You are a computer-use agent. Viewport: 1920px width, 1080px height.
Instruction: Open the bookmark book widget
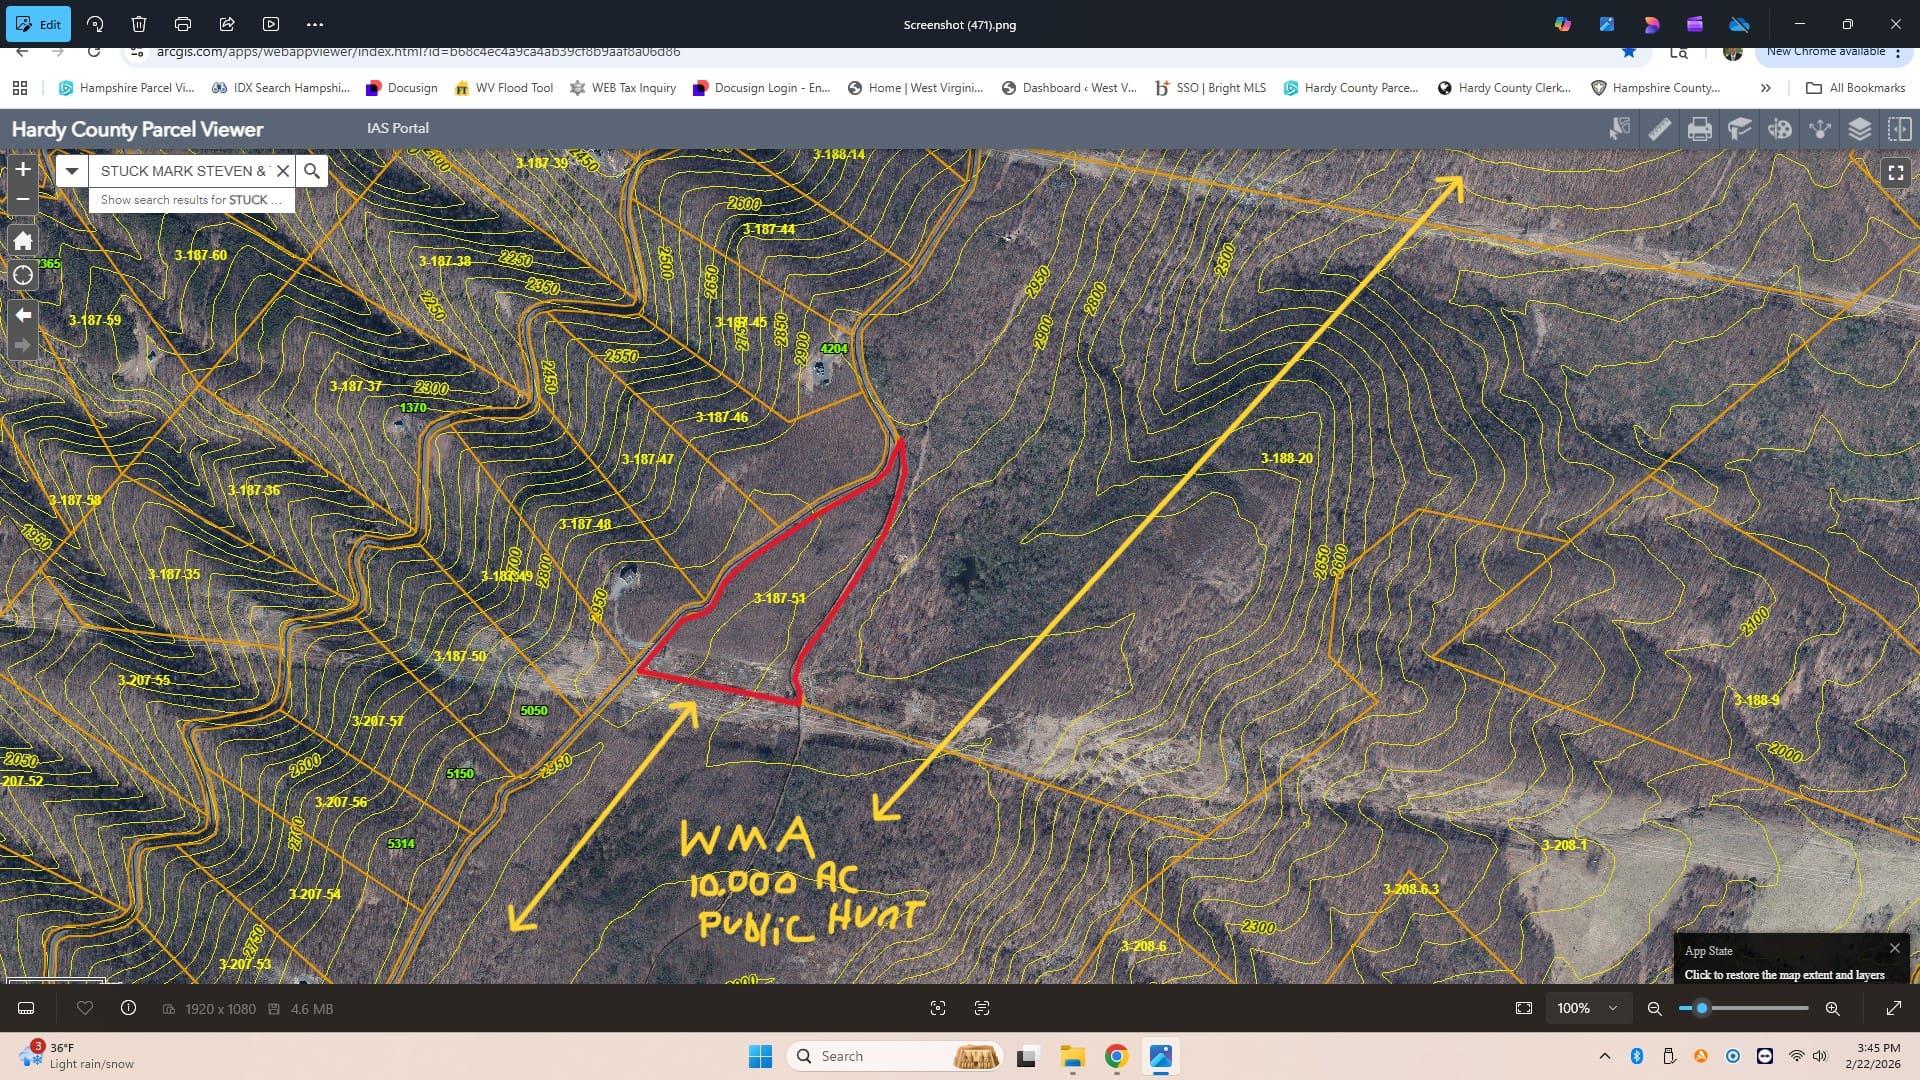pyautogui.click(x=1739, y=129)
